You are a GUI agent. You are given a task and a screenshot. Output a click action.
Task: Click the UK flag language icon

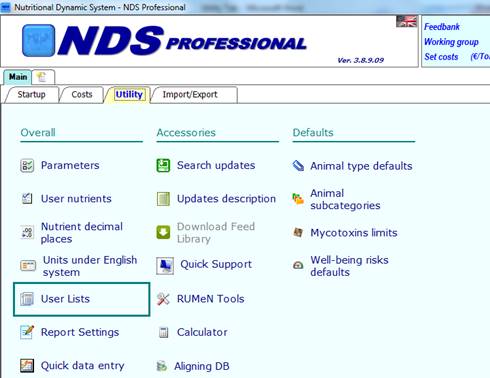406,21
